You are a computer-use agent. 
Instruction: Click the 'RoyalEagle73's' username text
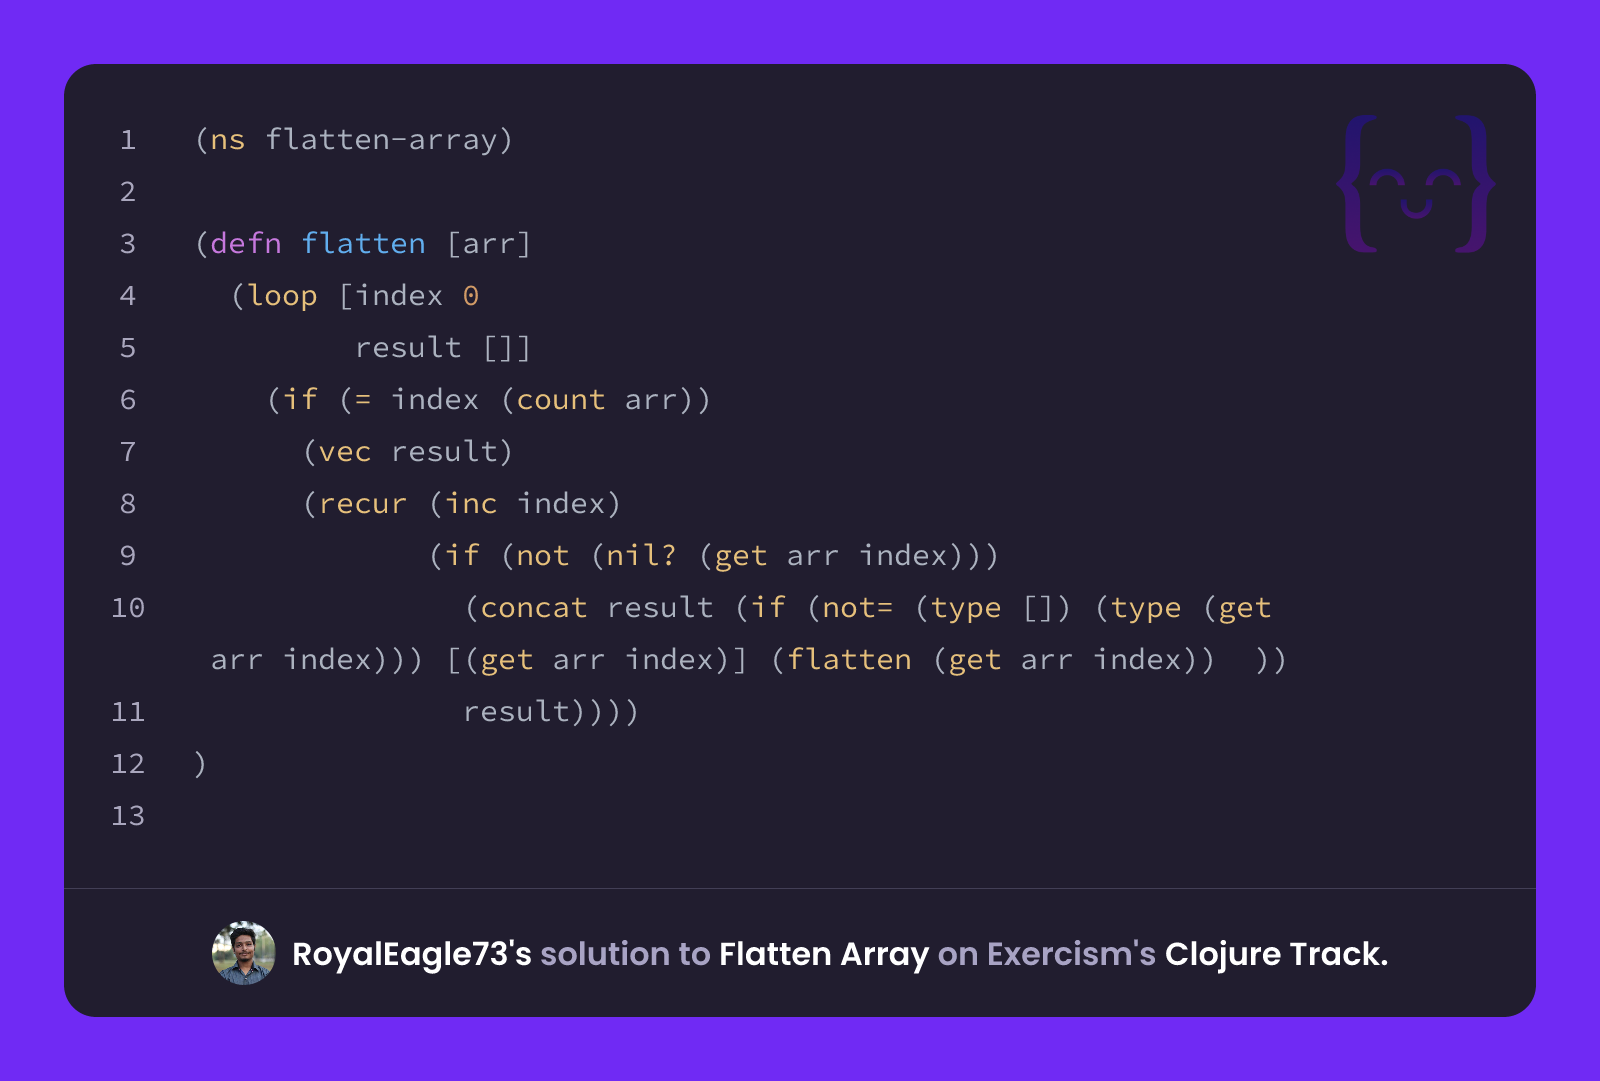point(411,954)
